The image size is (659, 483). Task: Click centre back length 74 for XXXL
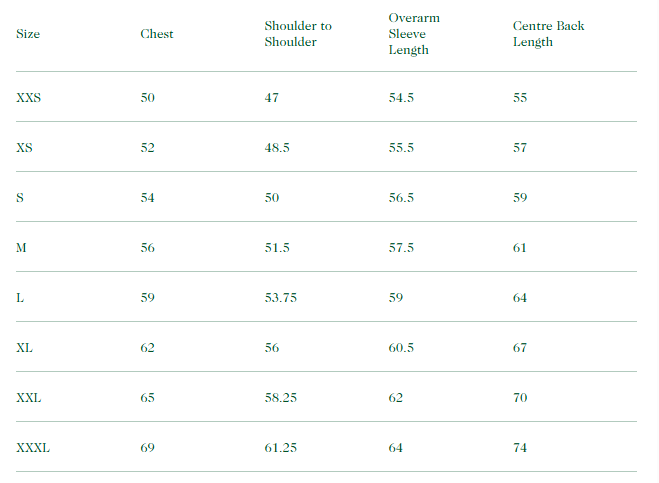click(x=520, y=448)
